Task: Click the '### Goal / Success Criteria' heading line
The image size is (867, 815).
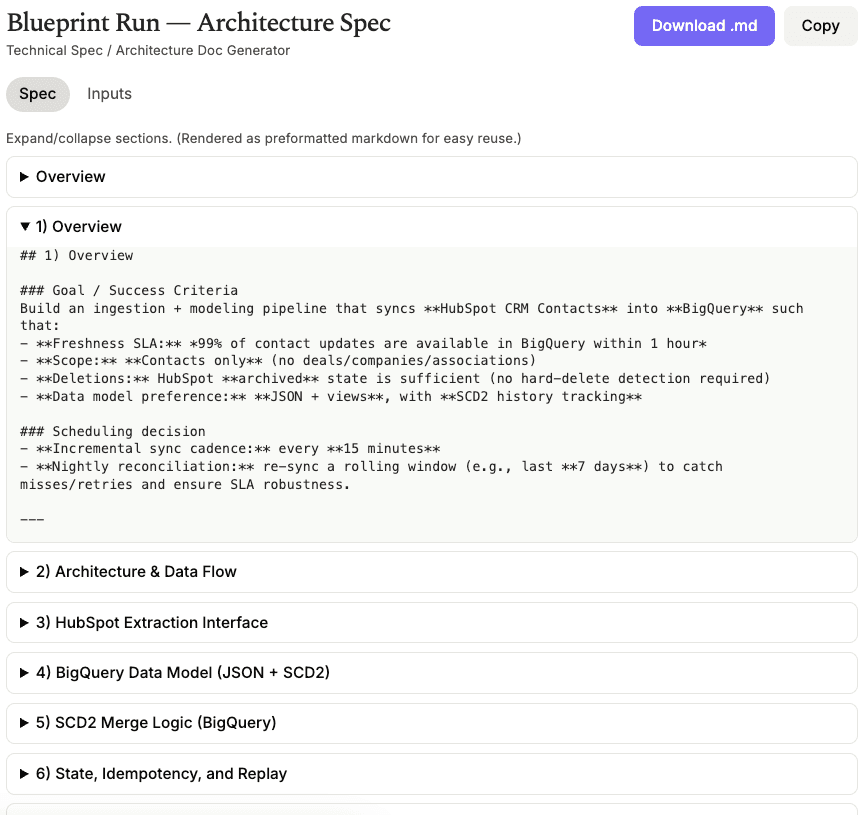Action: [129, 290]
